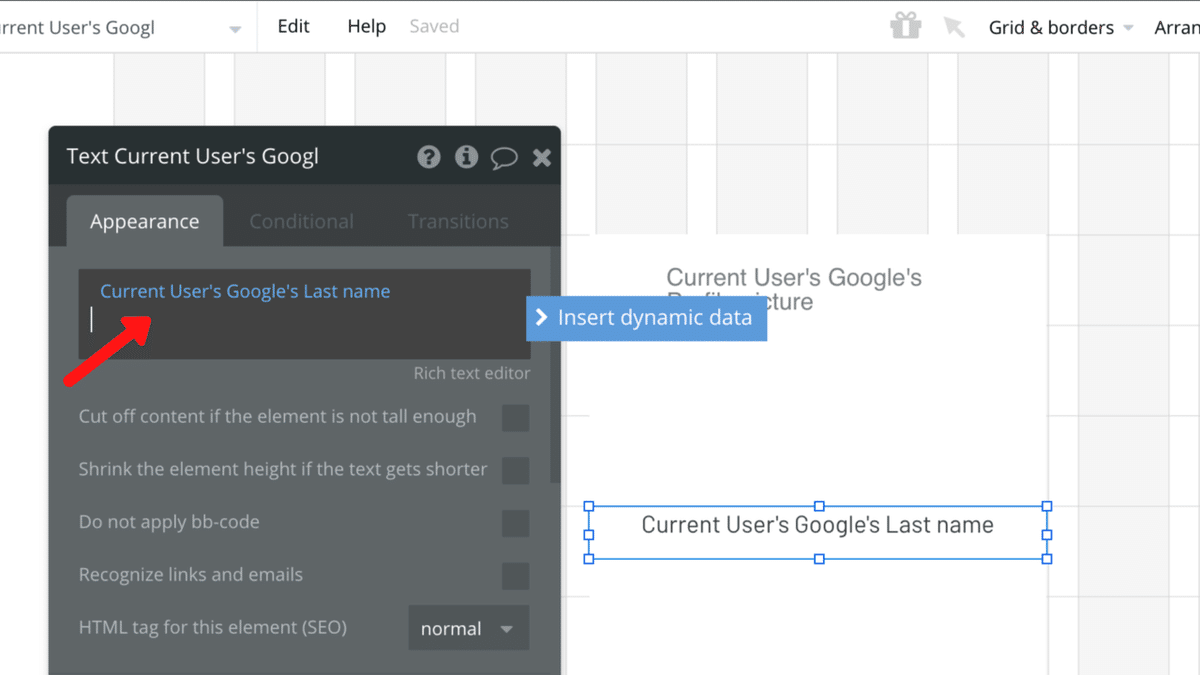The height and width of the screenshot is (675, 1200).
Task: Switch to the Transitions tab
Action: [x=458, y=222]
